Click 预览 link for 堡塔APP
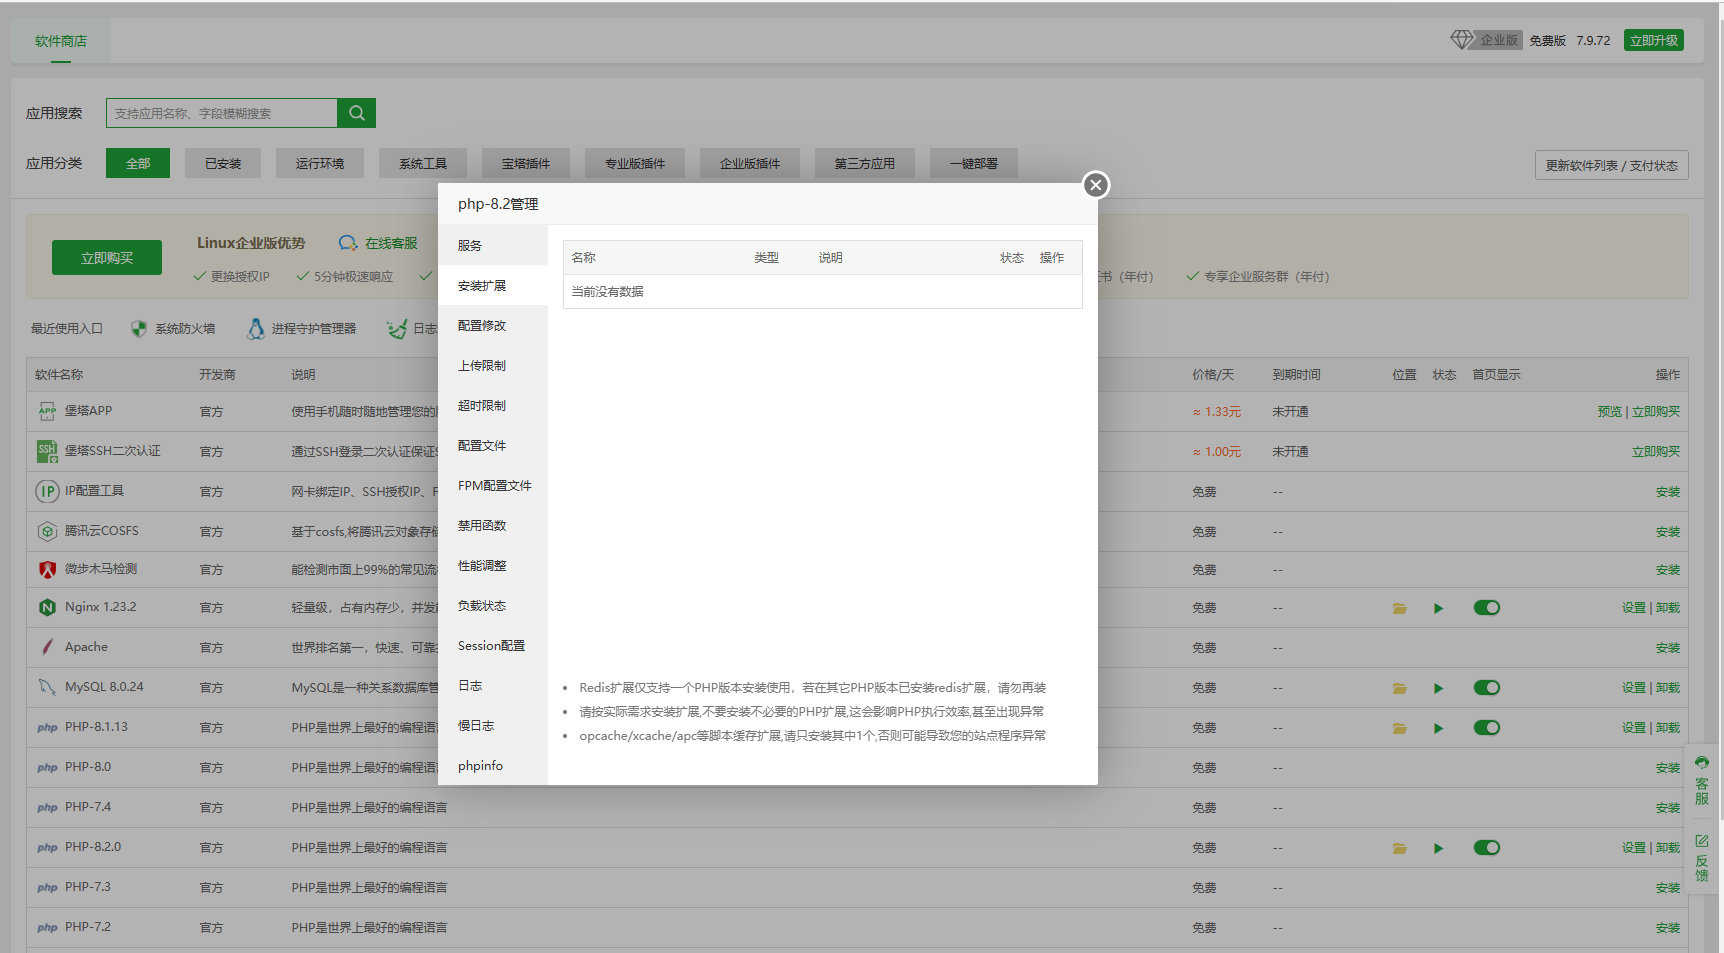The height and width of the screenshot is (953, 1724). tap(1610, 412)
